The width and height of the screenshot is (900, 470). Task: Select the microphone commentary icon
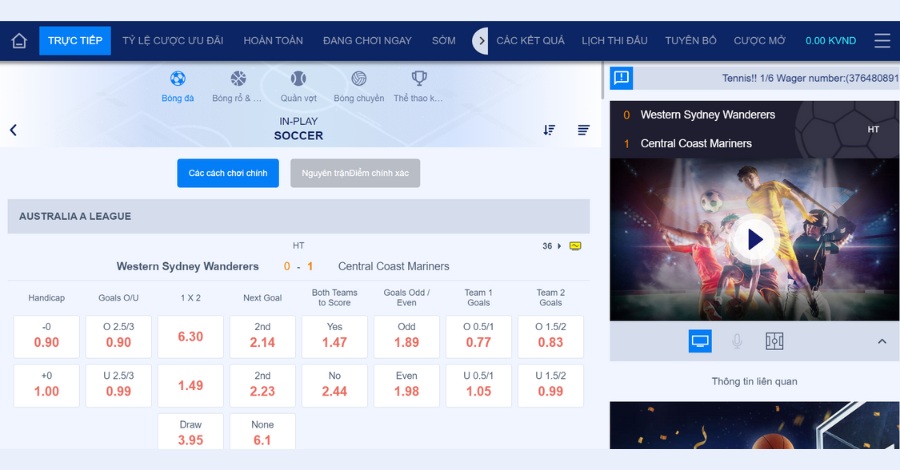tap(737, 341)
